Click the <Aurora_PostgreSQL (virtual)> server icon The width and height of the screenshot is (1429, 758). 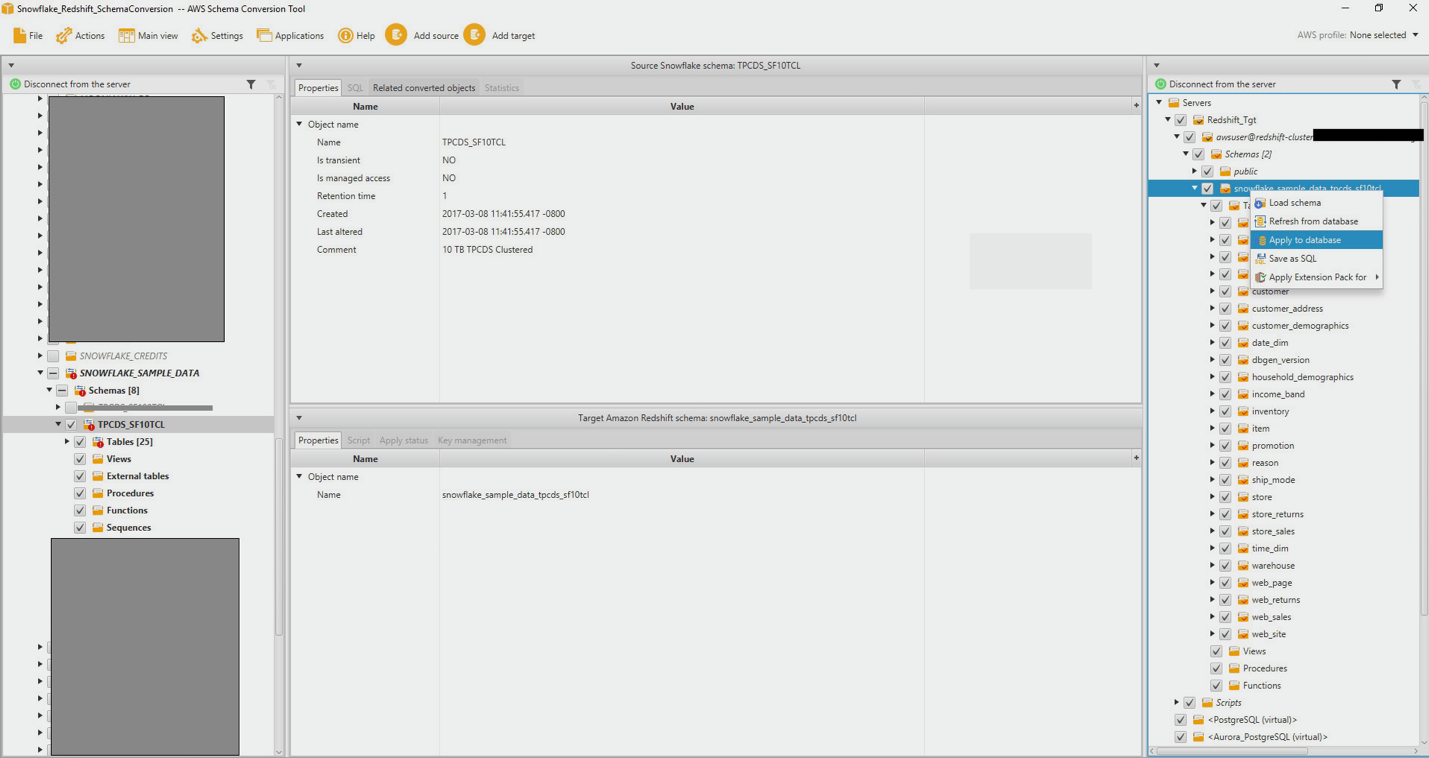click(x=1198, y=737)
